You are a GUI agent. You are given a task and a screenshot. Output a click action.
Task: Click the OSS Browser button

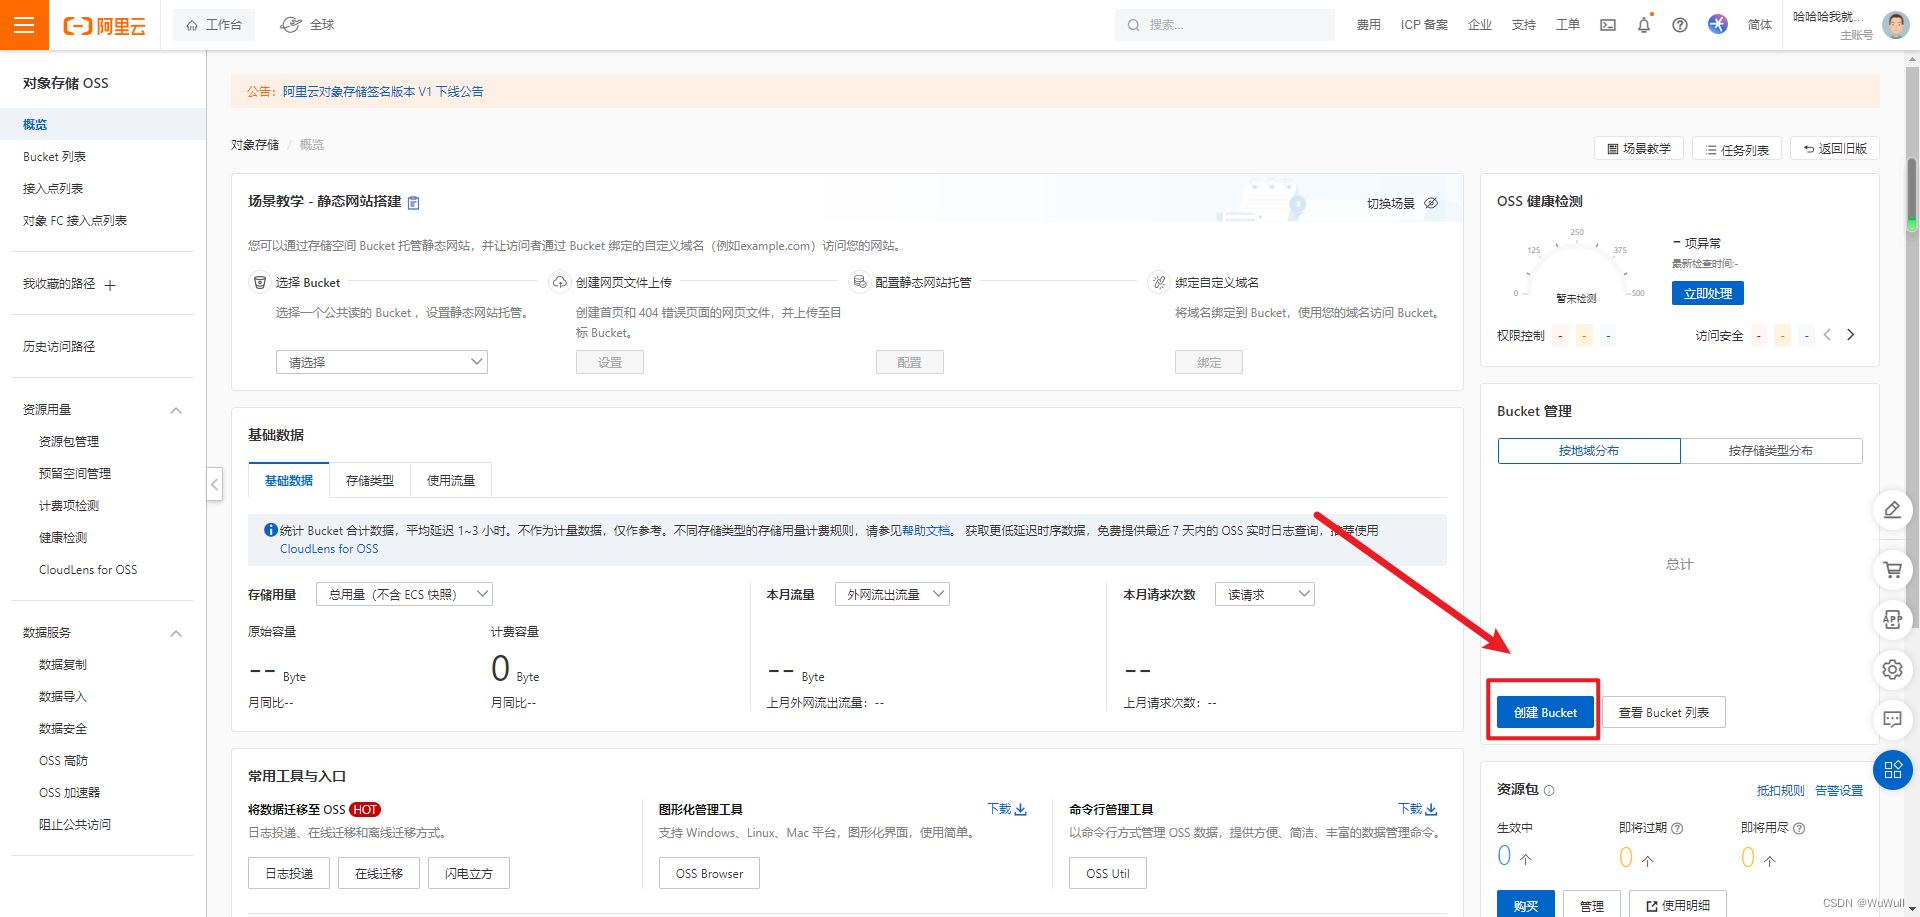709,873
